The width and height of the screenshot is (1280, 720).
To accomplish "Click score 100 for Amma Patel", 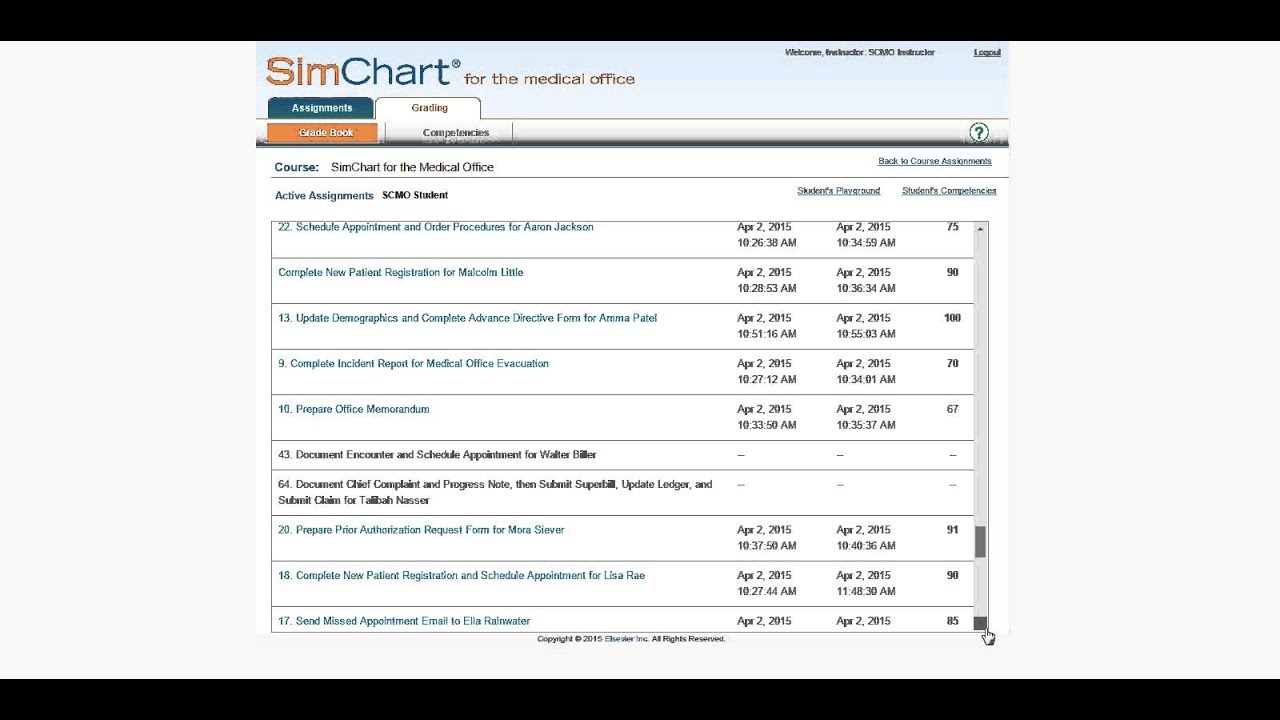I will pos(952,318).
